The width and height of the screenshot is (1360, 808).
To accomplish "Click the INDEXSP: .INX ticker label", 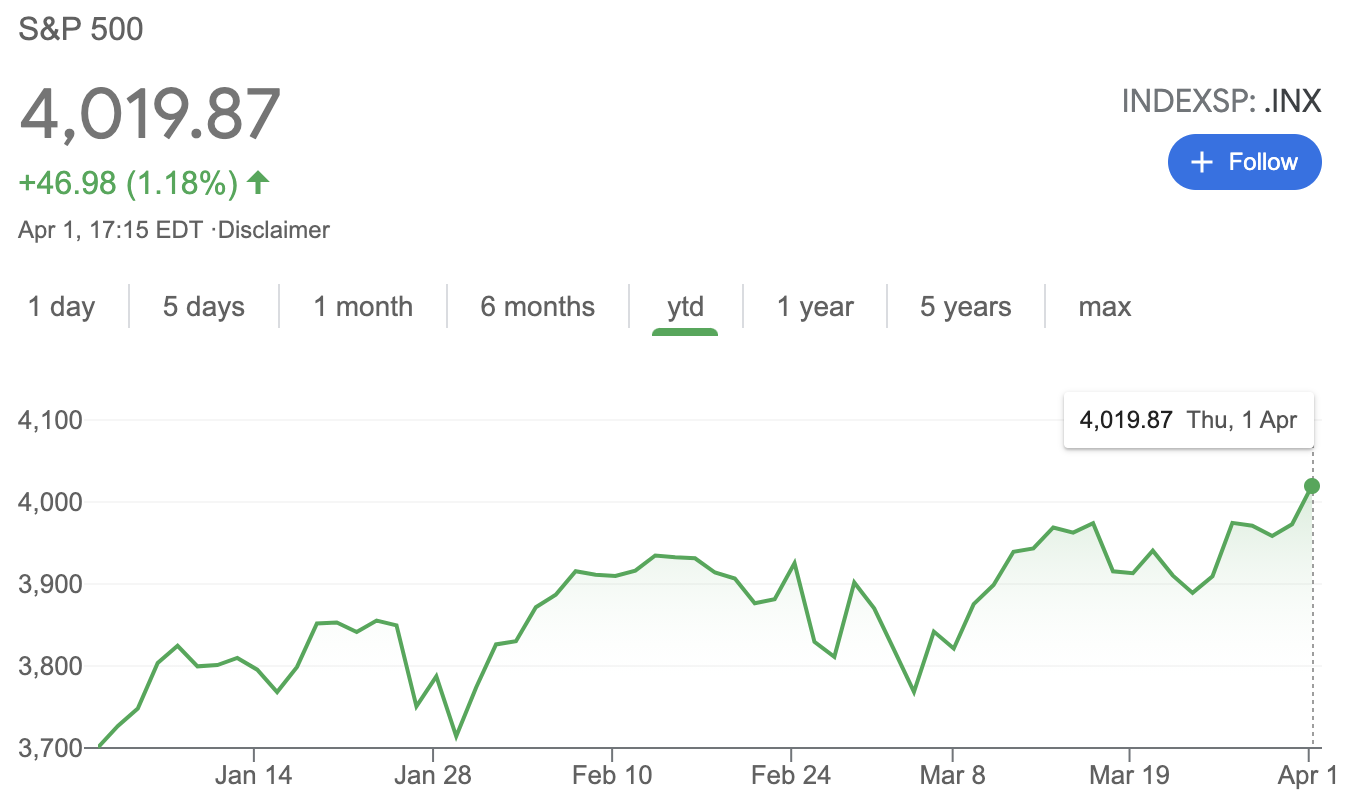I will (x=1222, y=102).
